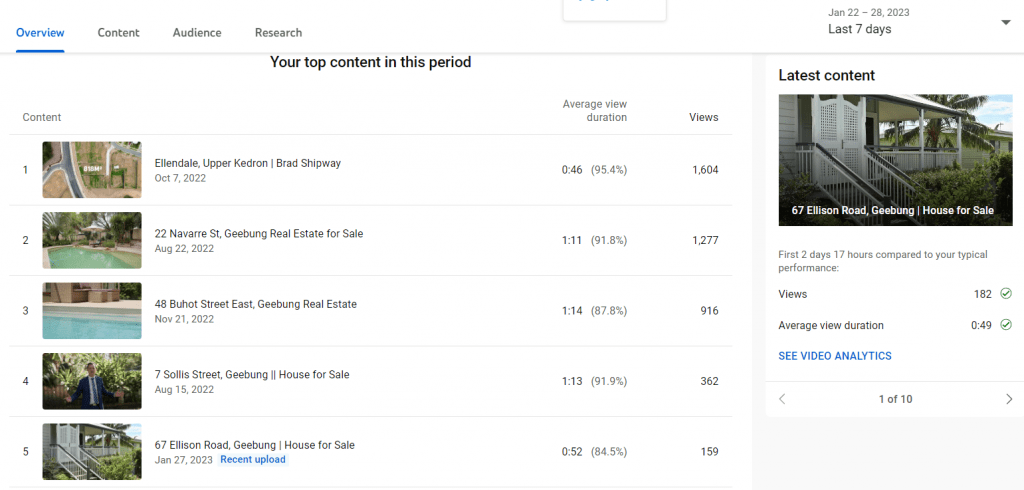Click SEE VIDEO ANALYTICS link
The height and width of the screenshot is (490, 1024).
point(835,356)
